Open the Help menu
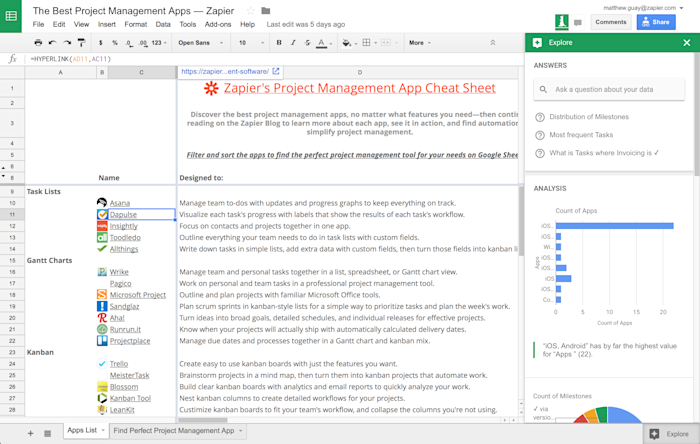 click(x=247, y=25)
